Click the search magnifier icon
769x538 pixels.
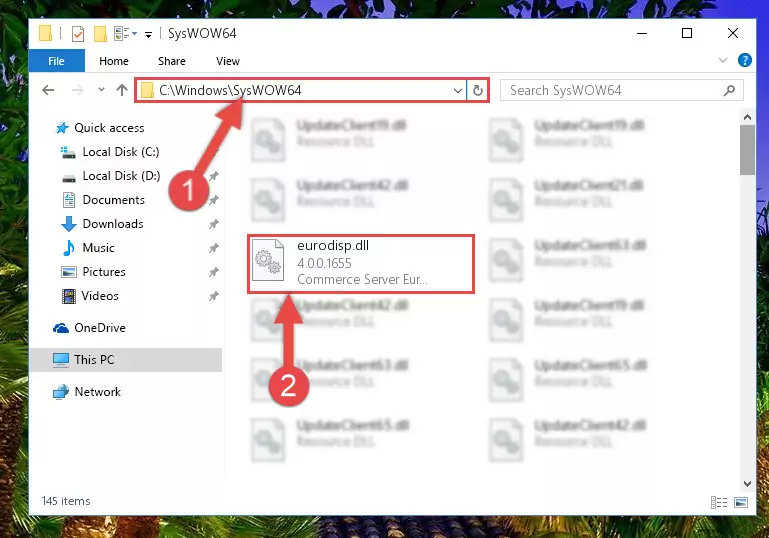729,90
